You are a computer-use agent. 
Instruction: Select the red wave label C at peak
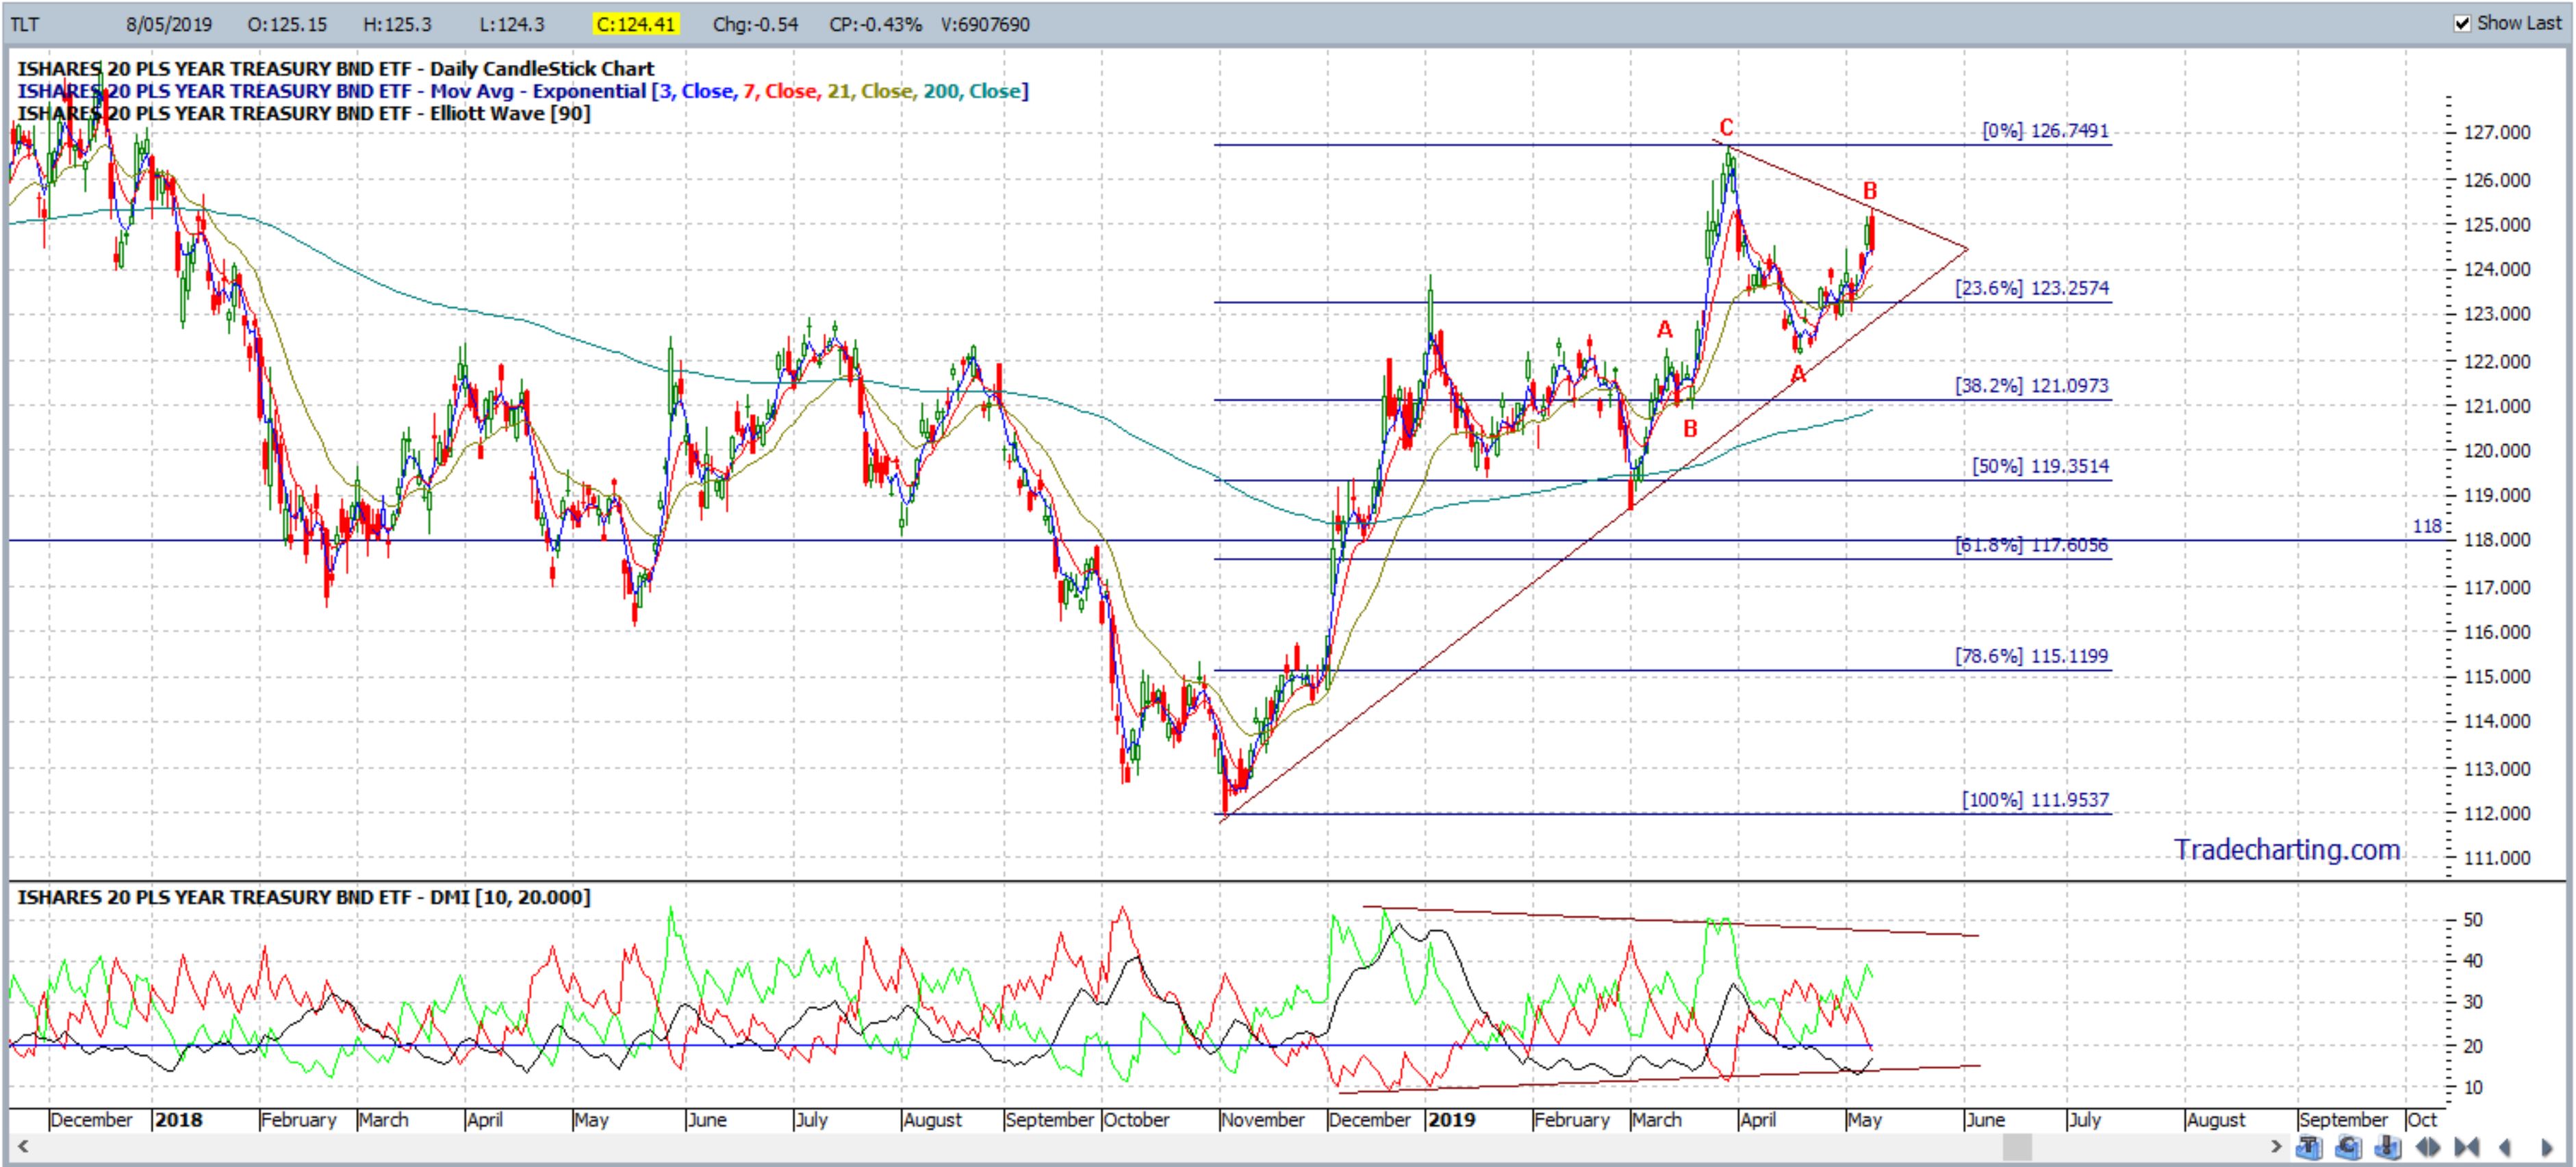pos(1726,128)
